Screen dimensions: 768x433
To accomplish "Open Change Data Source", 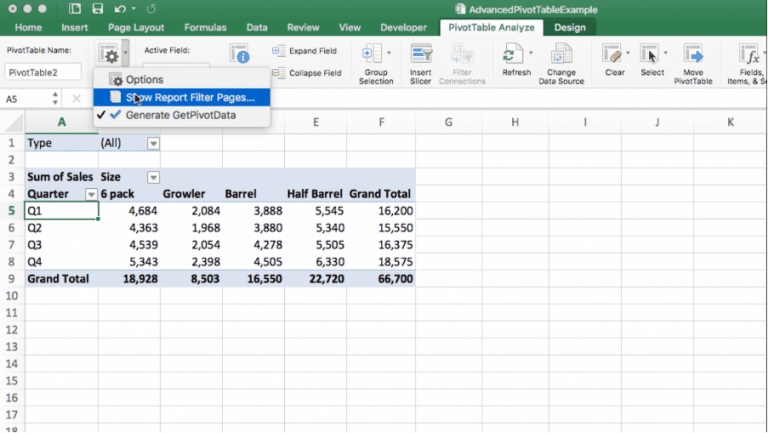I will pos(561,55).
